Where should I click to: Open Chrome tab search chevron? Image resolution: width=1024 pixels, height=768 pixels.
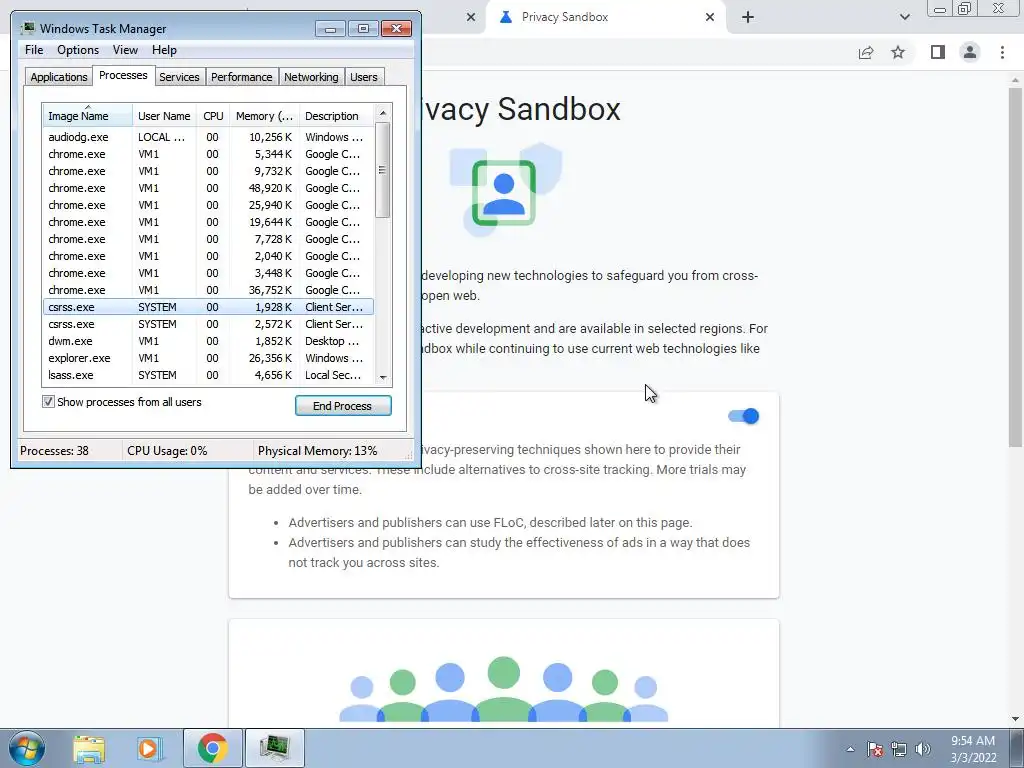pyautogui.click(x=904, y=18)
